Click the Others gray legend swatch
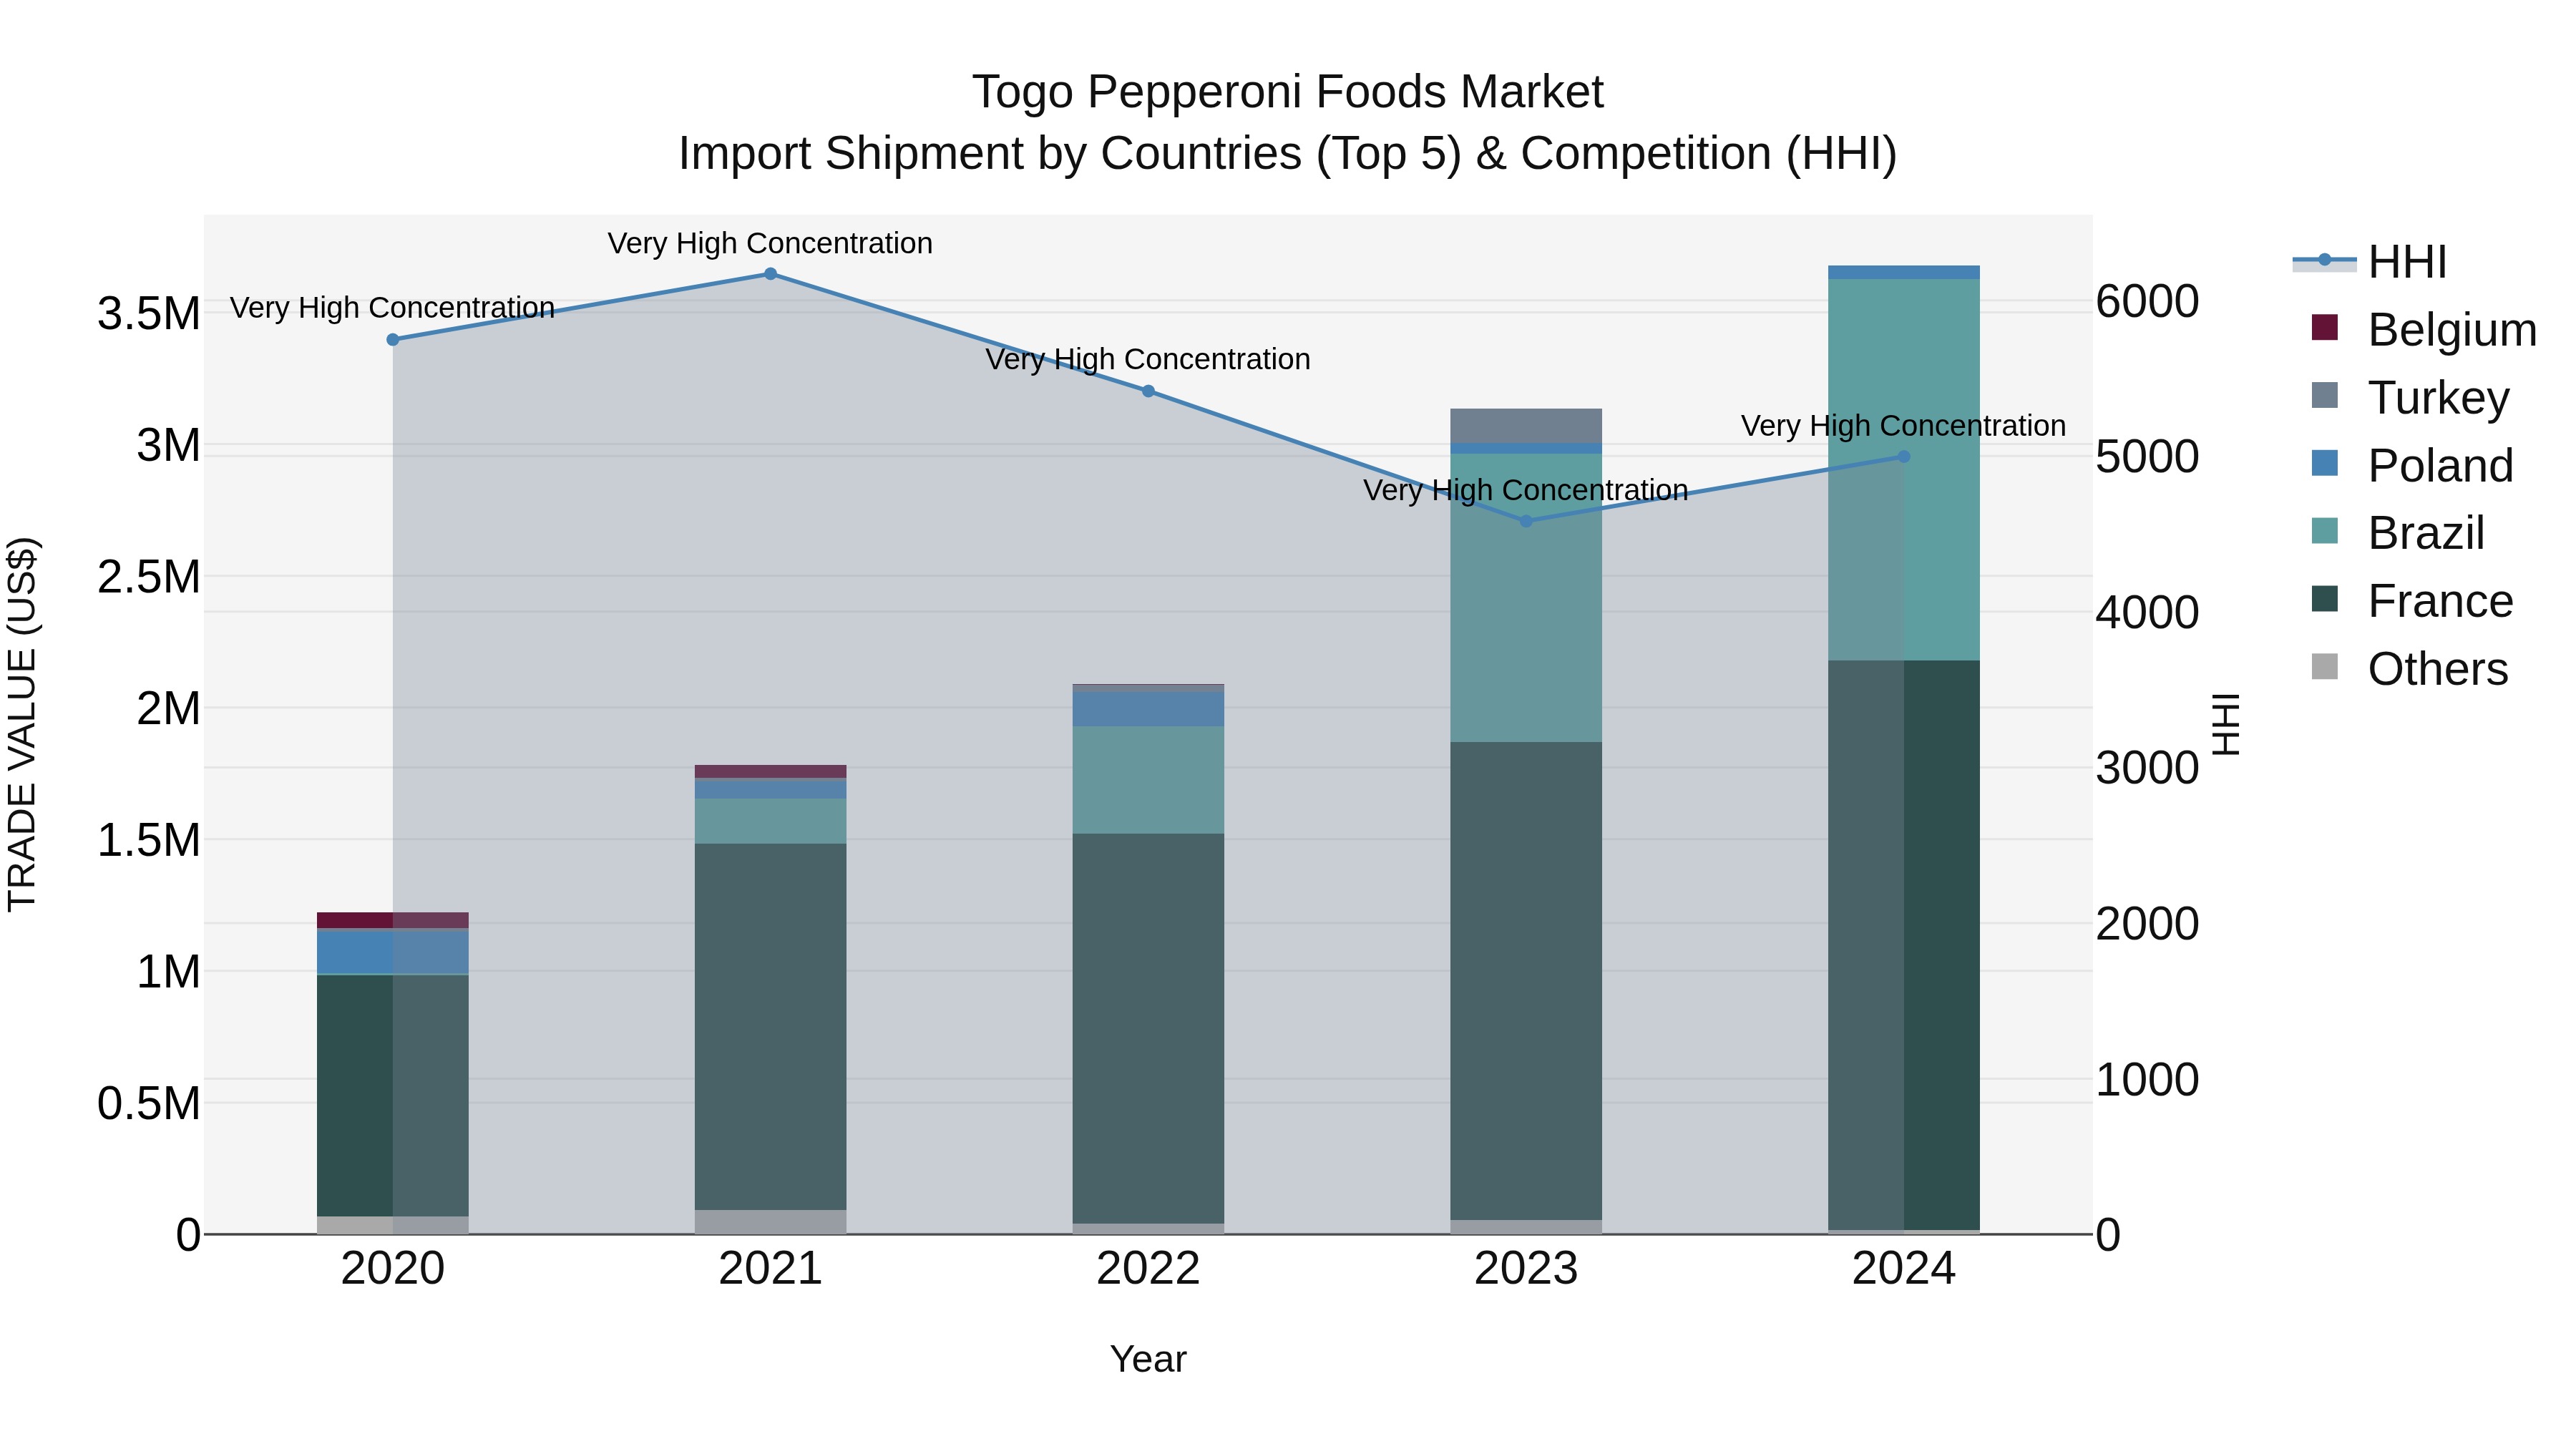Screen dimensions: 2576x1449 coord(2325,666)
